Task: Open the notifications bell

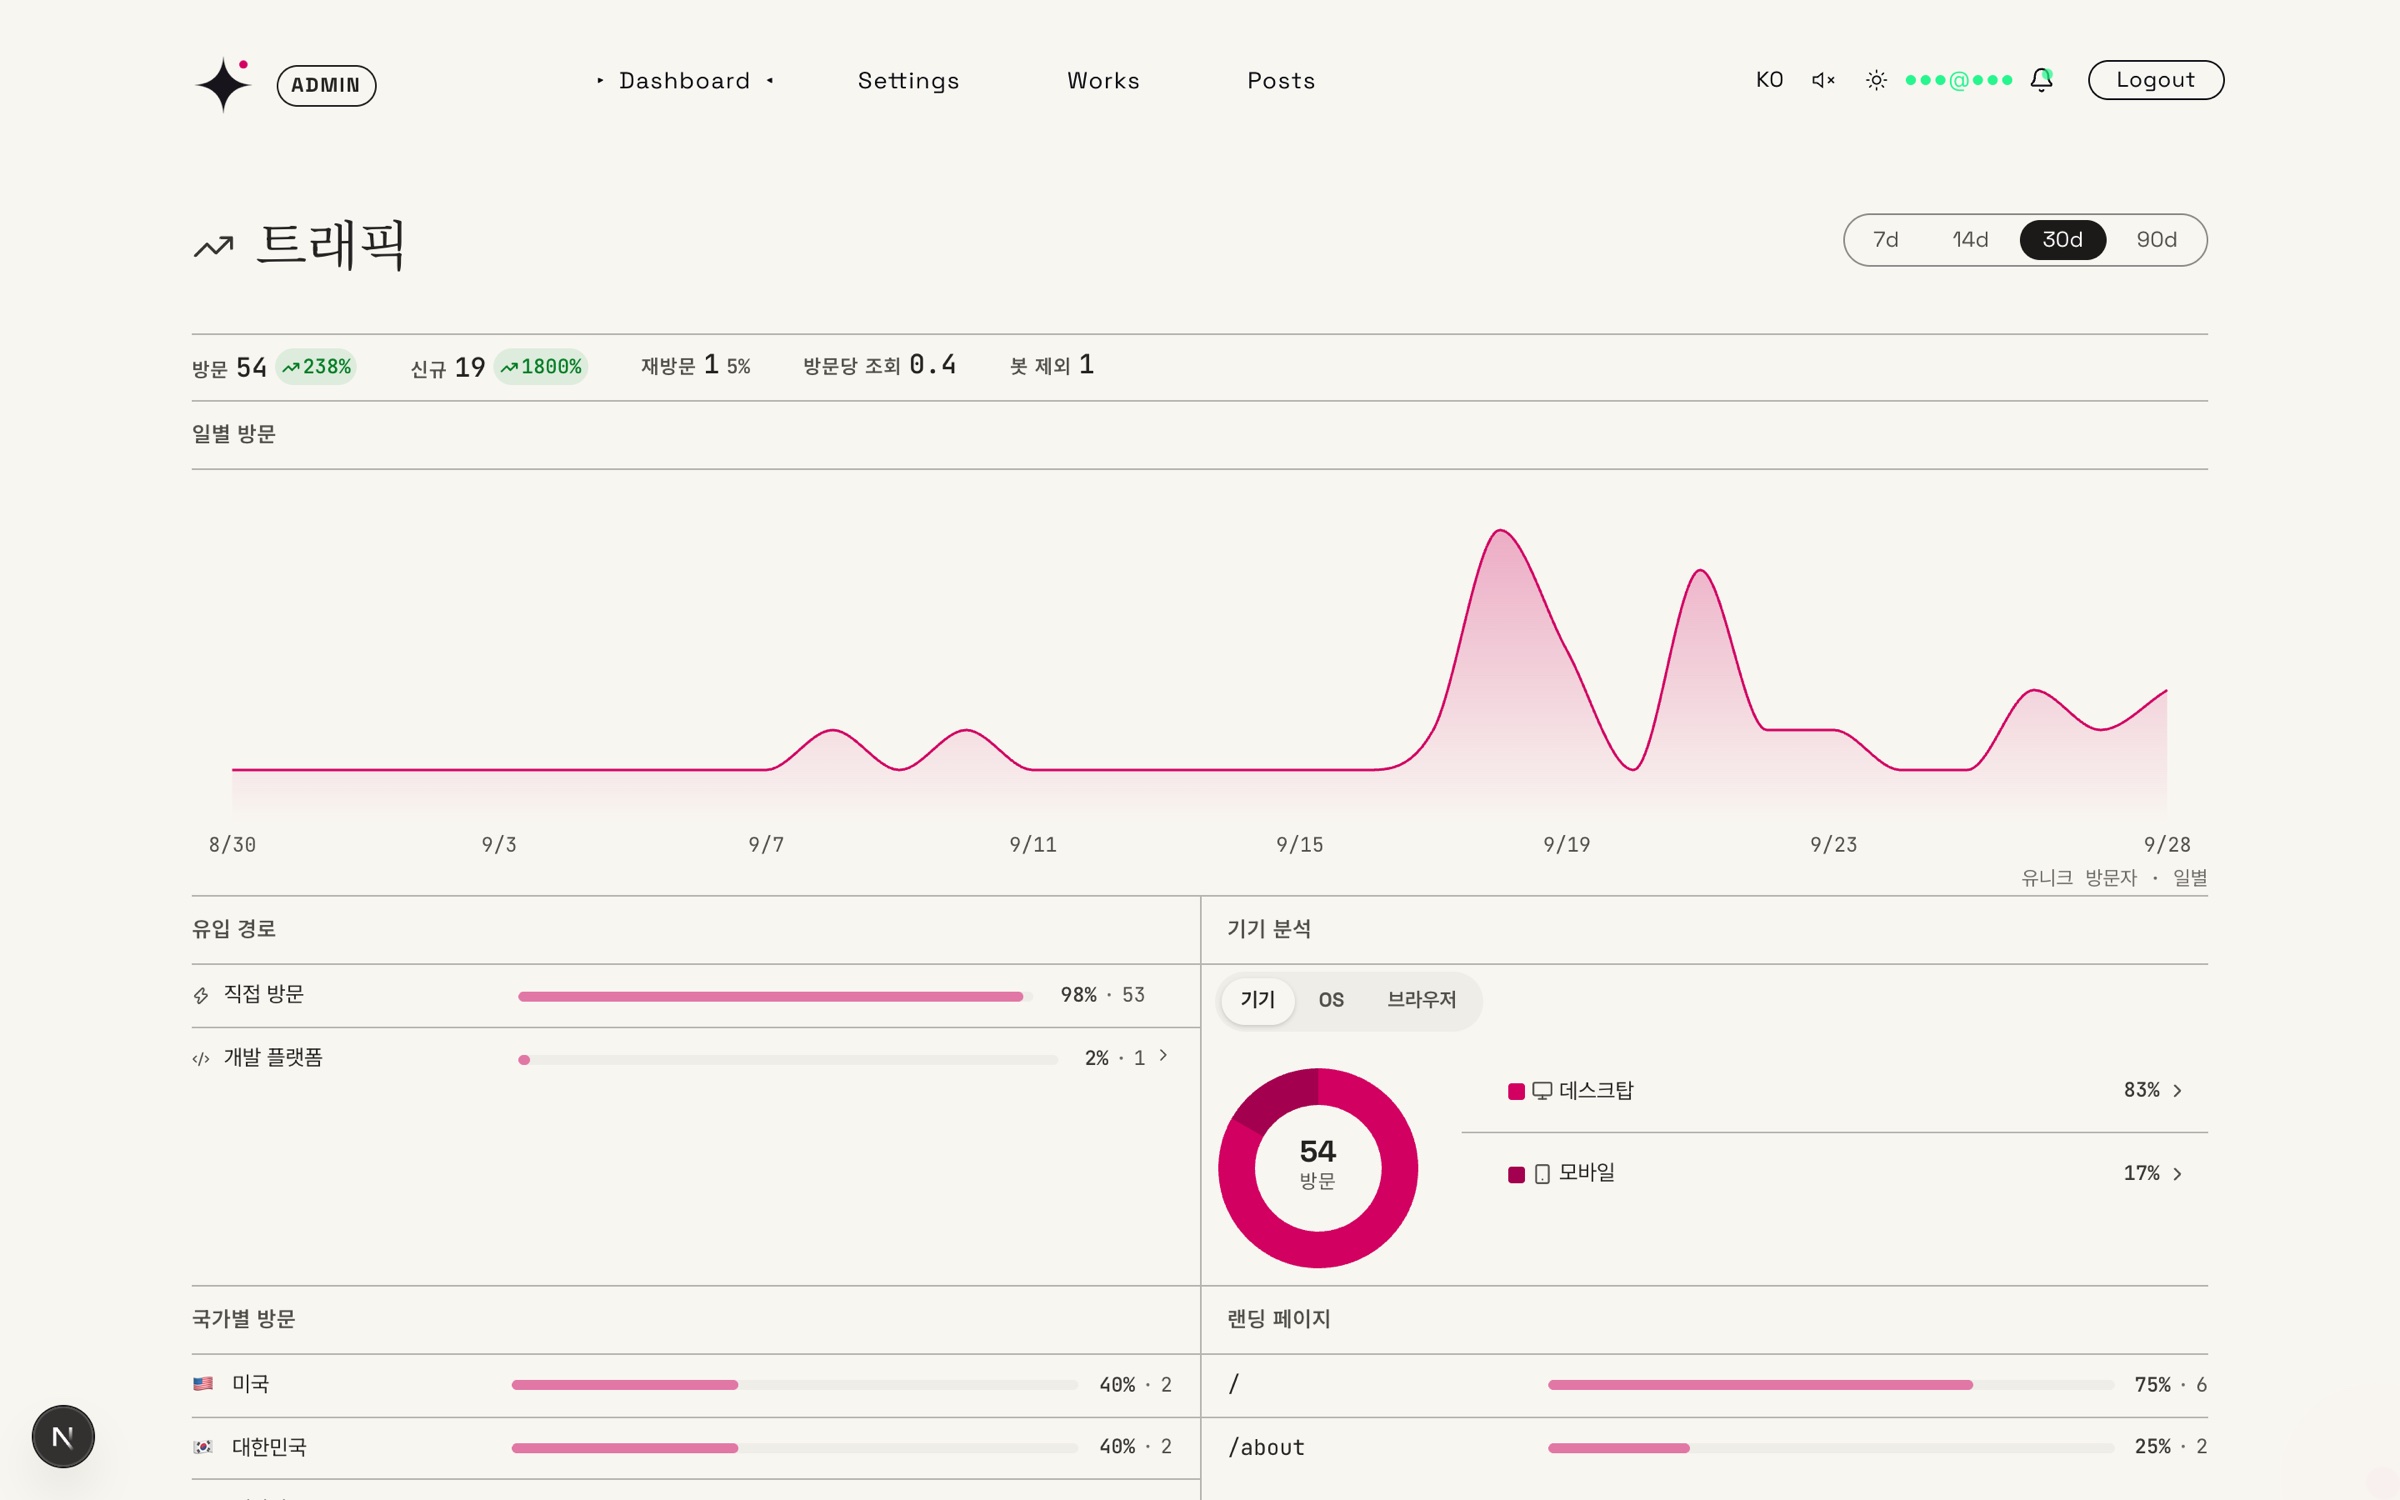Action: click(2041, 80)
